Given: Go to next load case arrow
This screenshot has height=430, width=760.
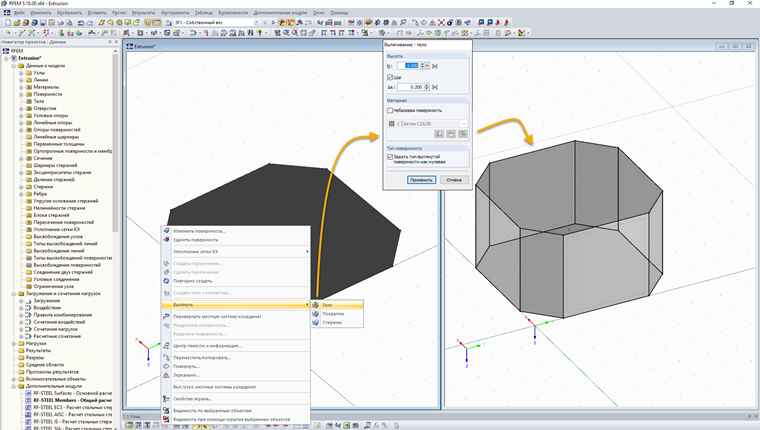Looking at the screenshot, I should click(273, 22).
